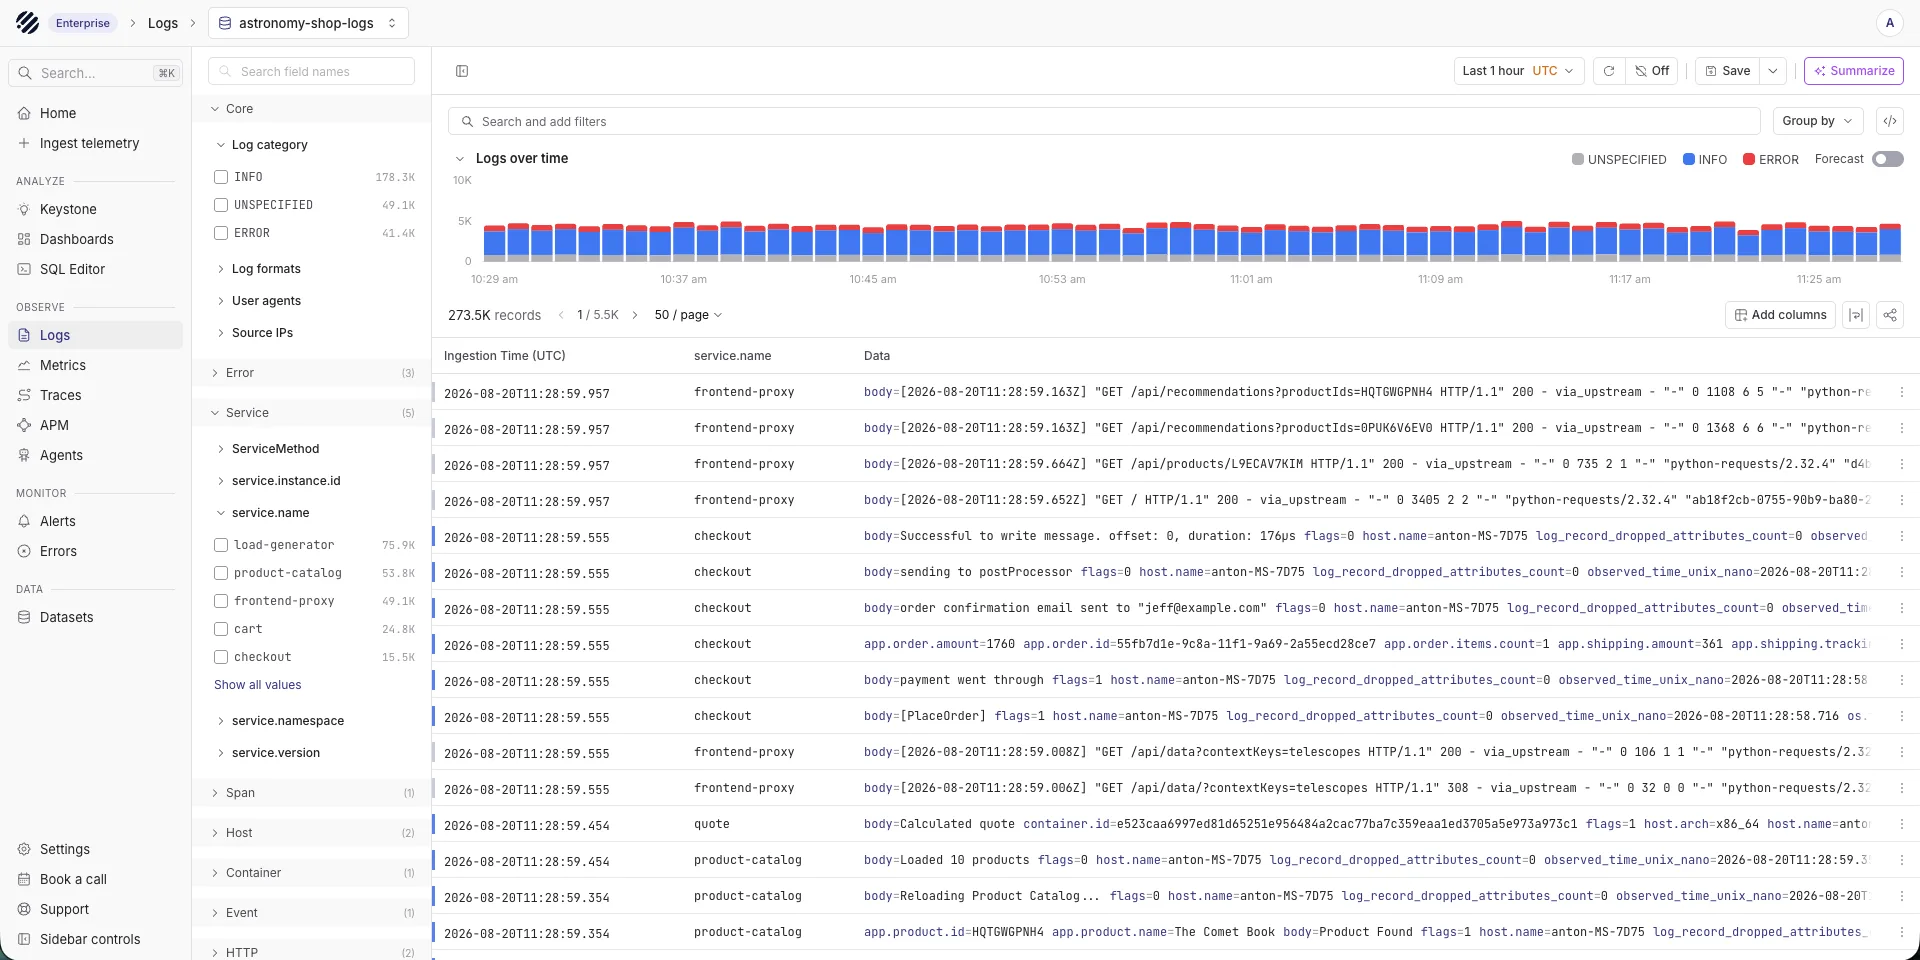Open Agents in the sidebar
Viewport: 1920px width, 960px height.
pos(95,455)
